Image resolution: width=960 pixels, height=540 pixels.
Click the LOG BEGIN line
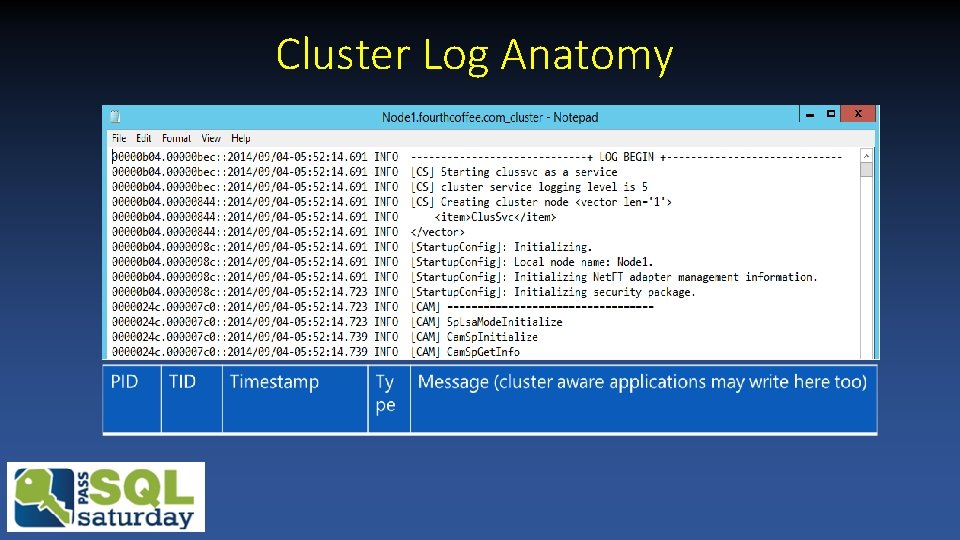pos(477,157)
